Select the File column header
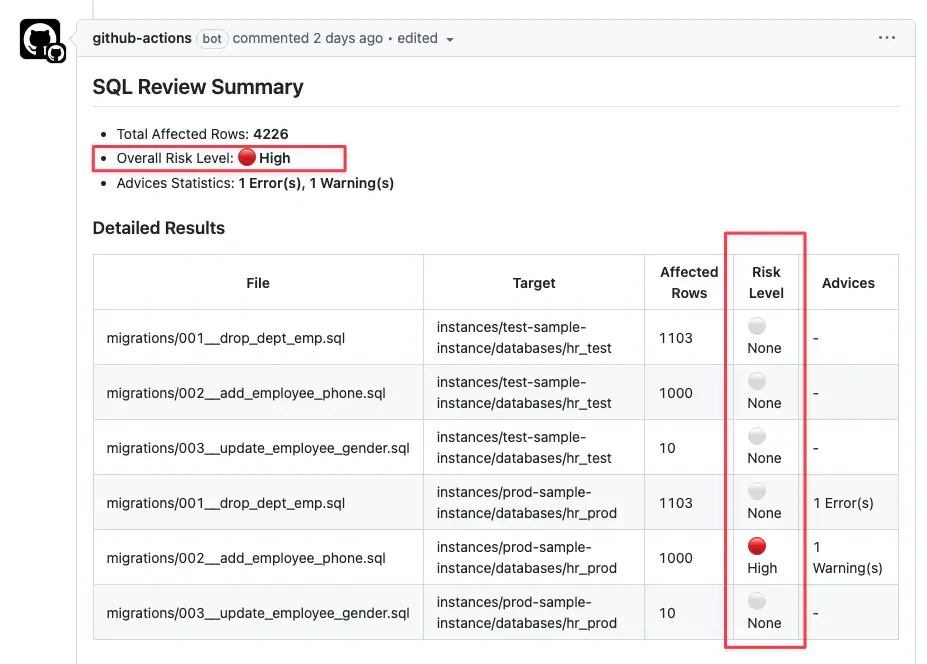Viewport: 927px width, 664px height. tap(258, 282)
